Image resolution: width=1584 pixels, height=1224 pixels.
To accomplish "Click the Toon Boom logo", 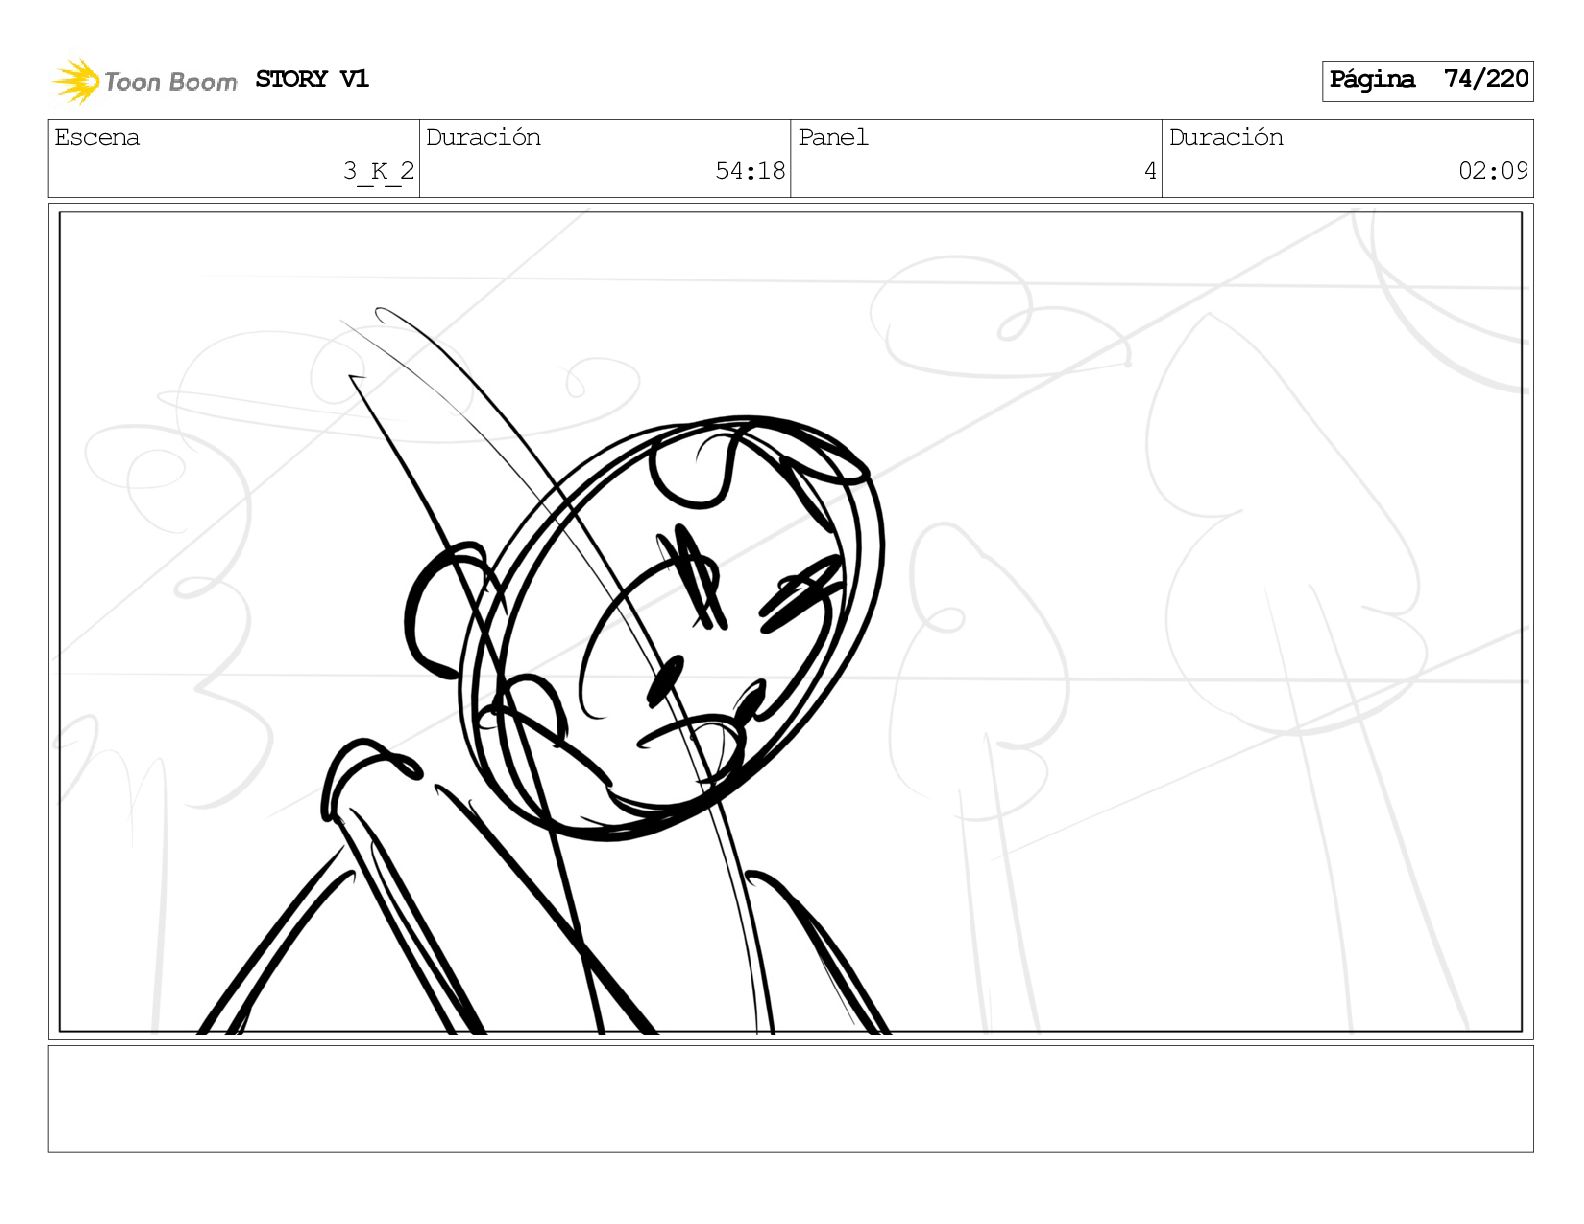I will pos(145,81).
